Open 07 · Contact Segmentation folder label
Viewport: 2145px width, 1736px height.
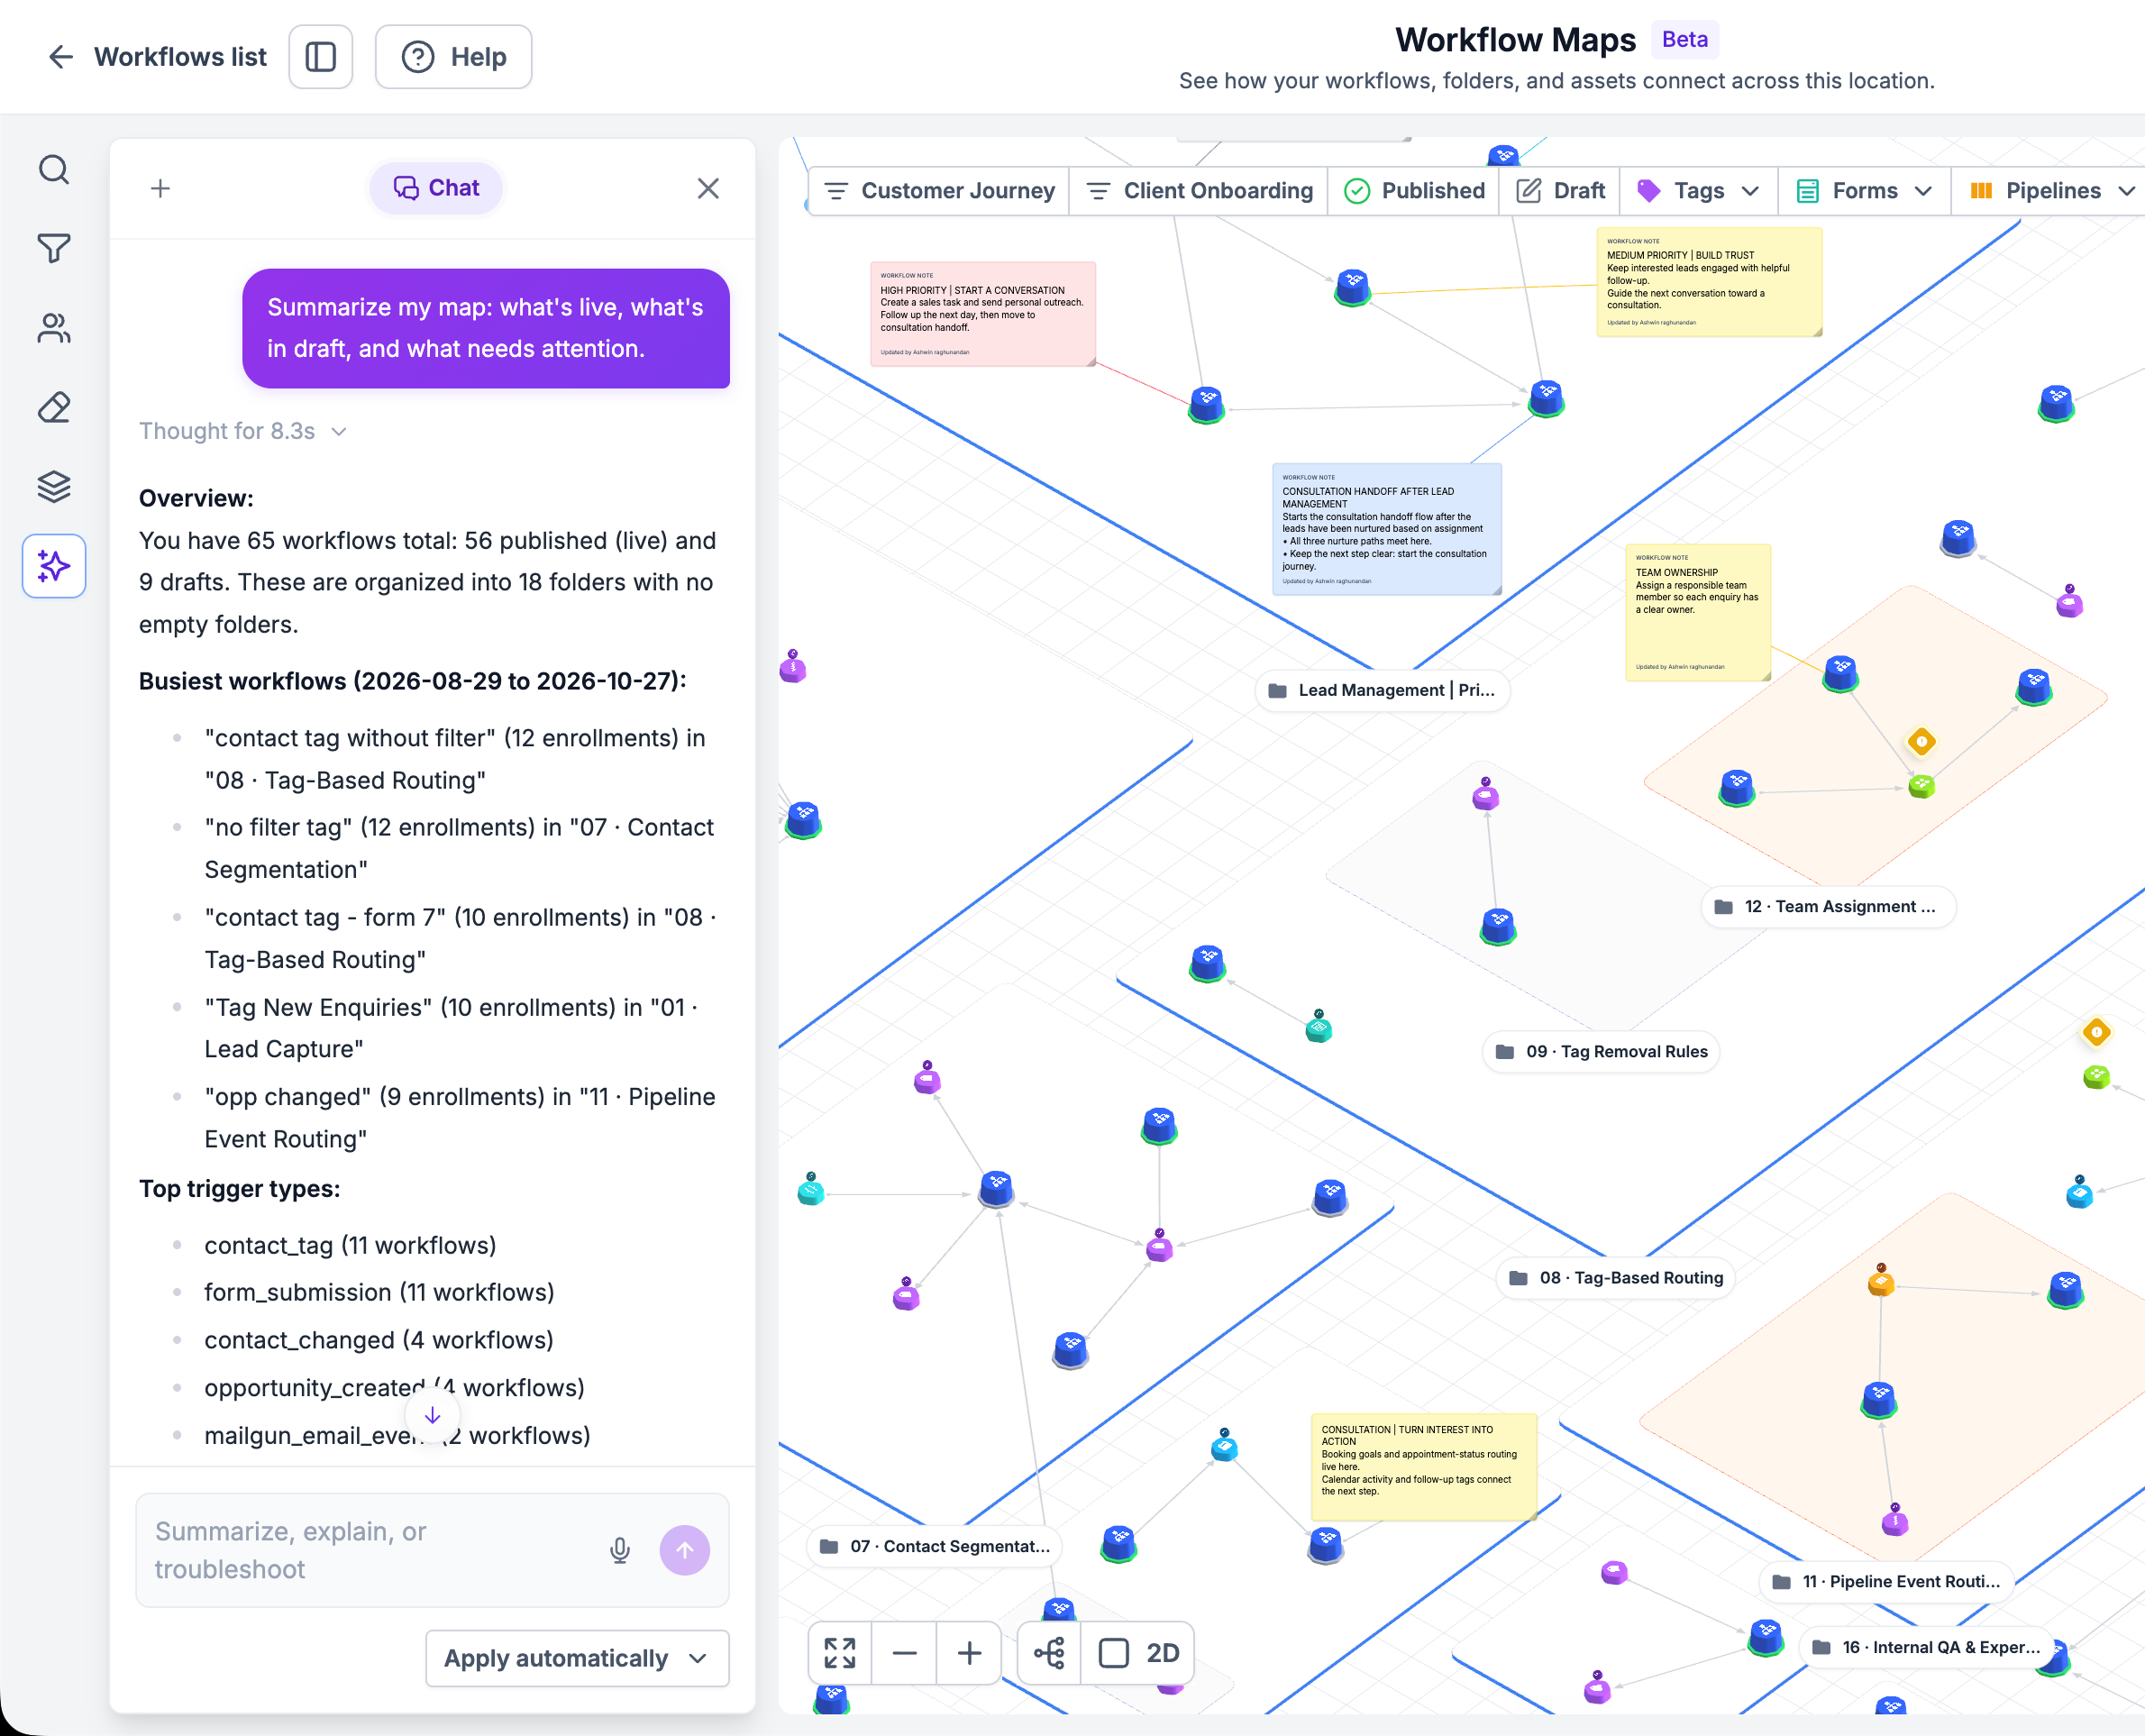[934, 1546]
